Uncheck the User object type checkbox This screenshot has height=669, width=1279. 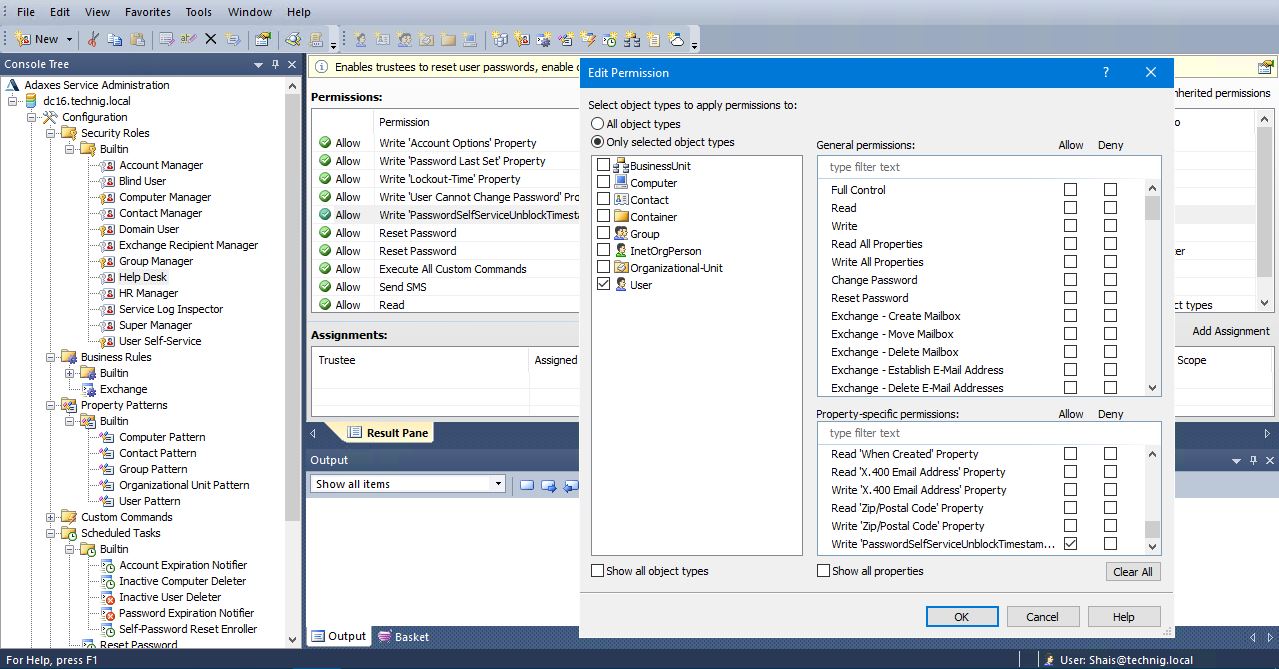[x=603, y=284]
